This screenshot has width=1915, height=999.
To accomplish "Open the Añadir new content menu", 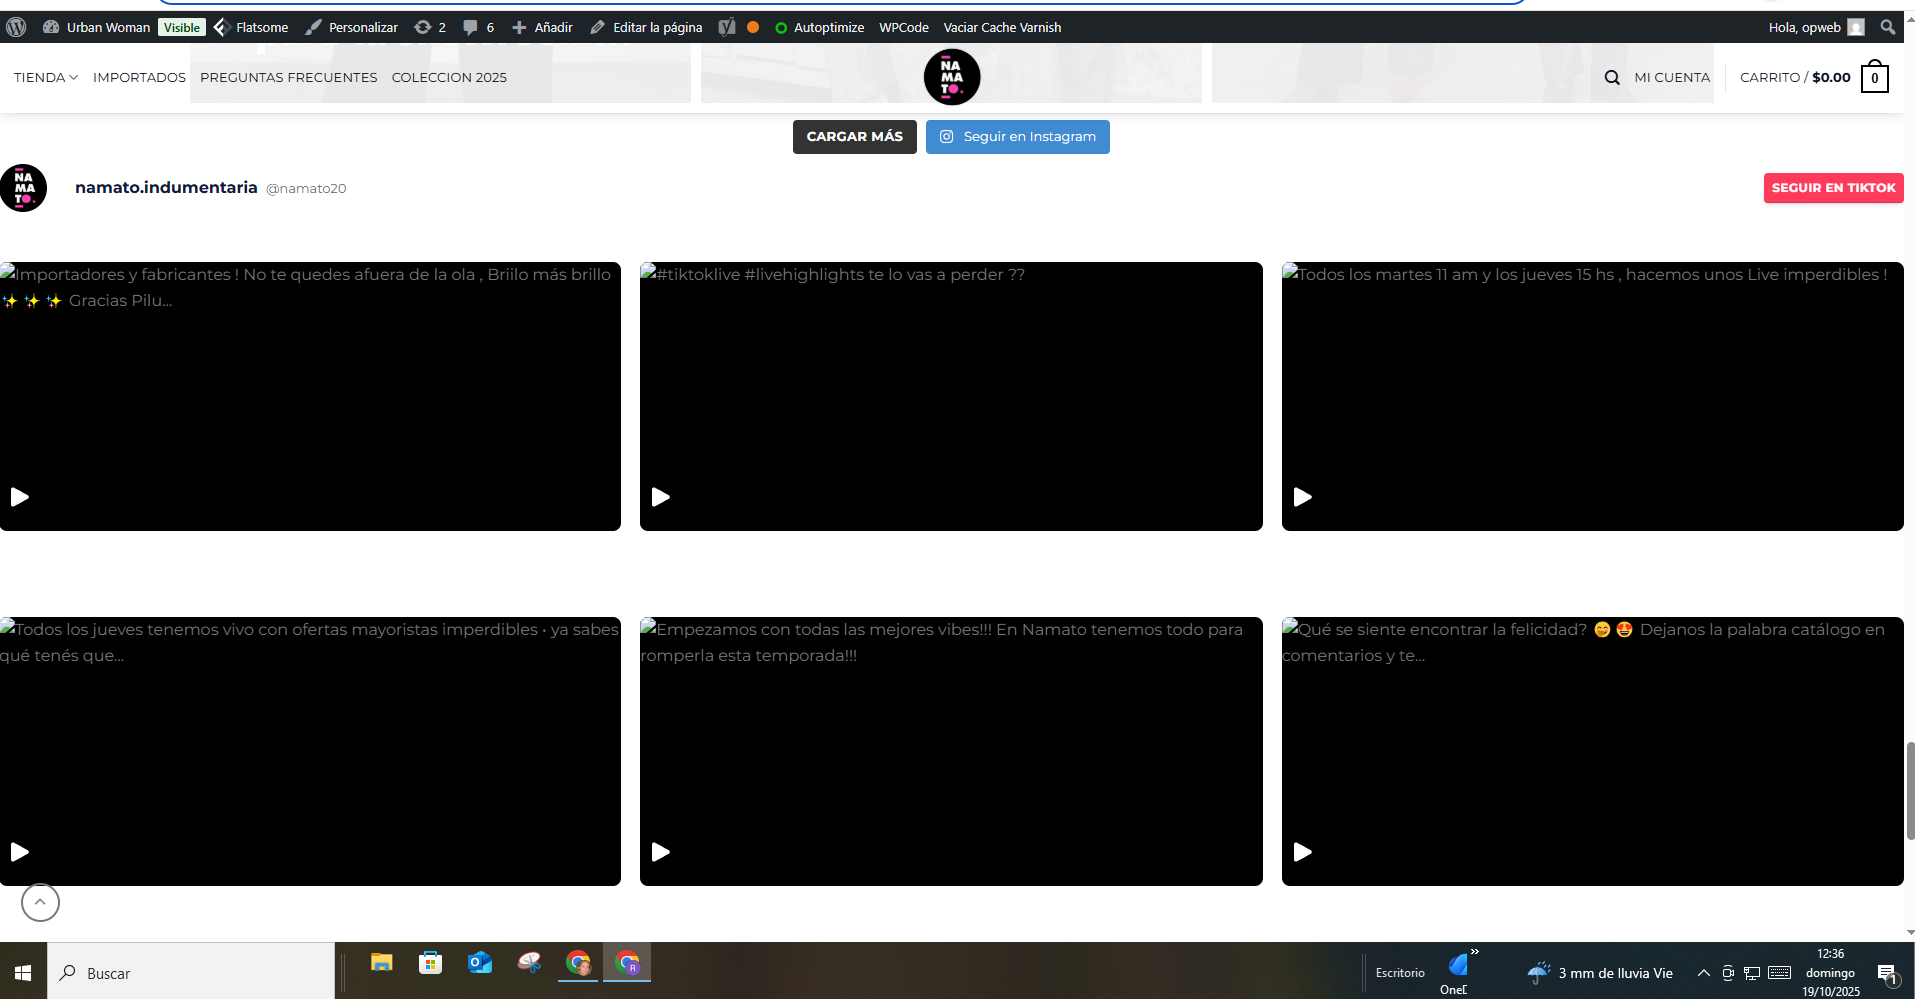I will [542, 27].
